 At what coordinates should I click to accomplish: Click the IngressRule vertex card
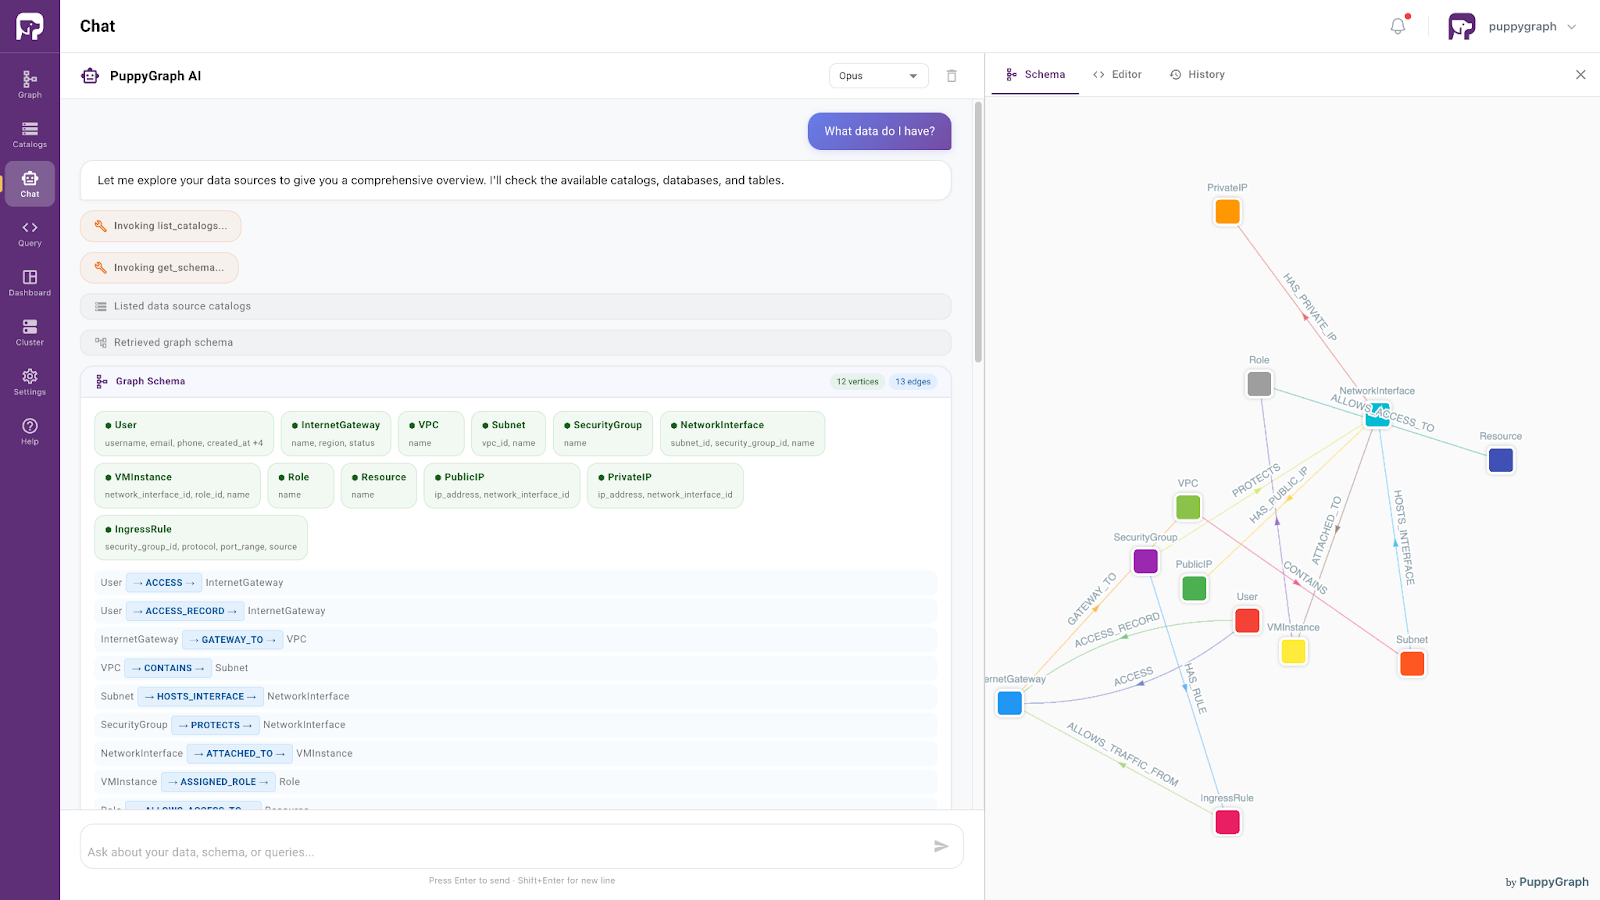201,537
